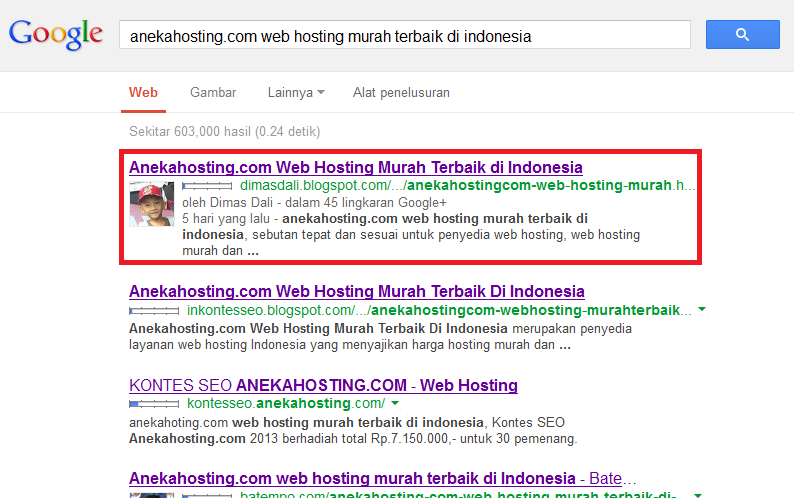Expand the arrow beside inkontesseo.blogspot.com URL
This screenshot has height=498, width=794.
tap(702, 309)
